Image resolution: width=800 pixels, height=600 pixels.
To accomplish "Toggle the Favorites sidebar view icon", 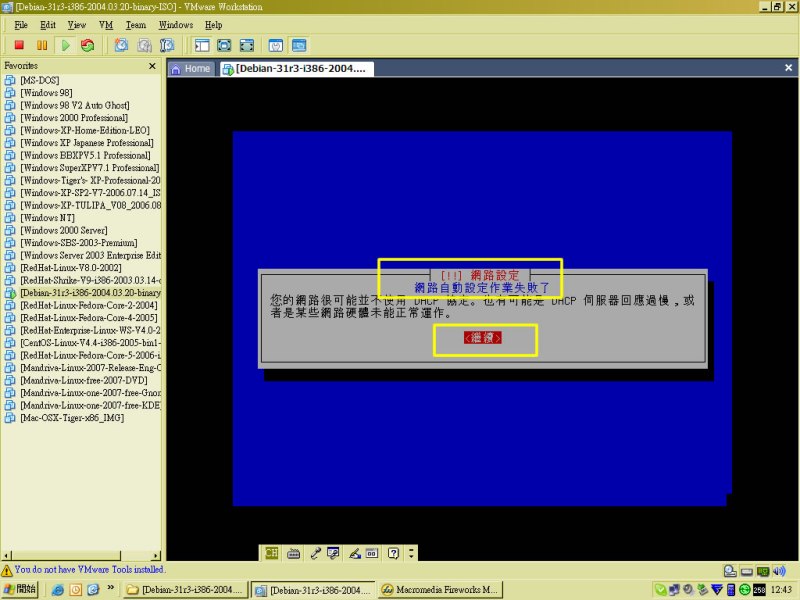I will point(202,45).
